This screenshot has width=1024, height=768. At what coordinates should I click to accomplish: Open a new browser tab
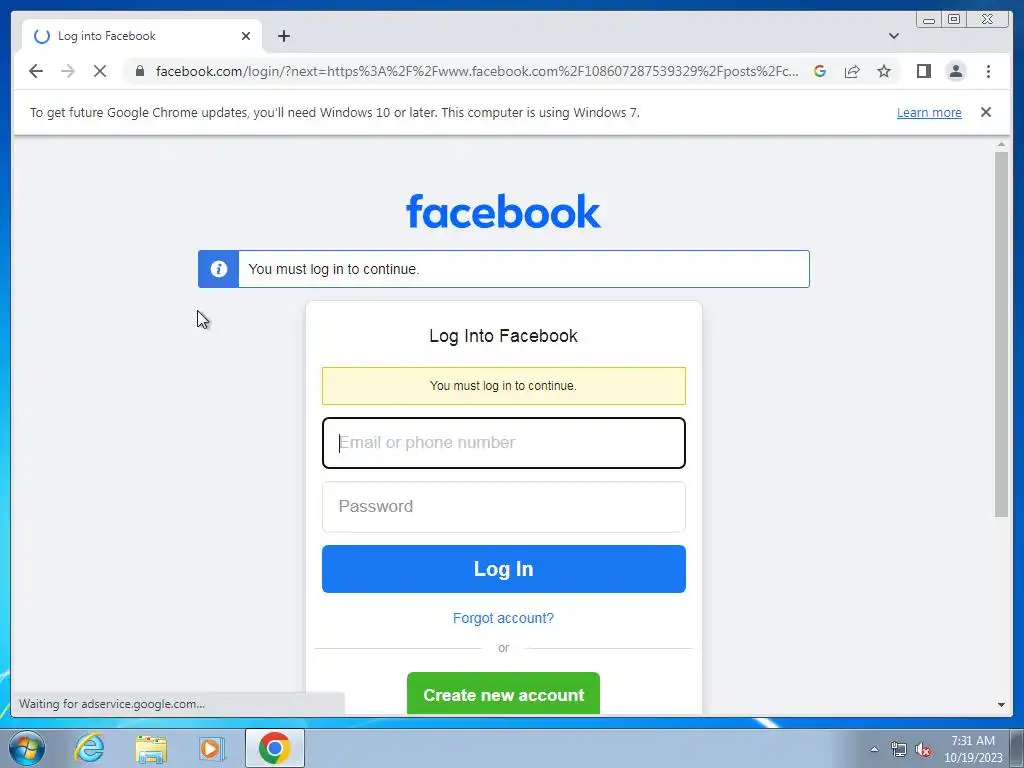click(283, 36)
